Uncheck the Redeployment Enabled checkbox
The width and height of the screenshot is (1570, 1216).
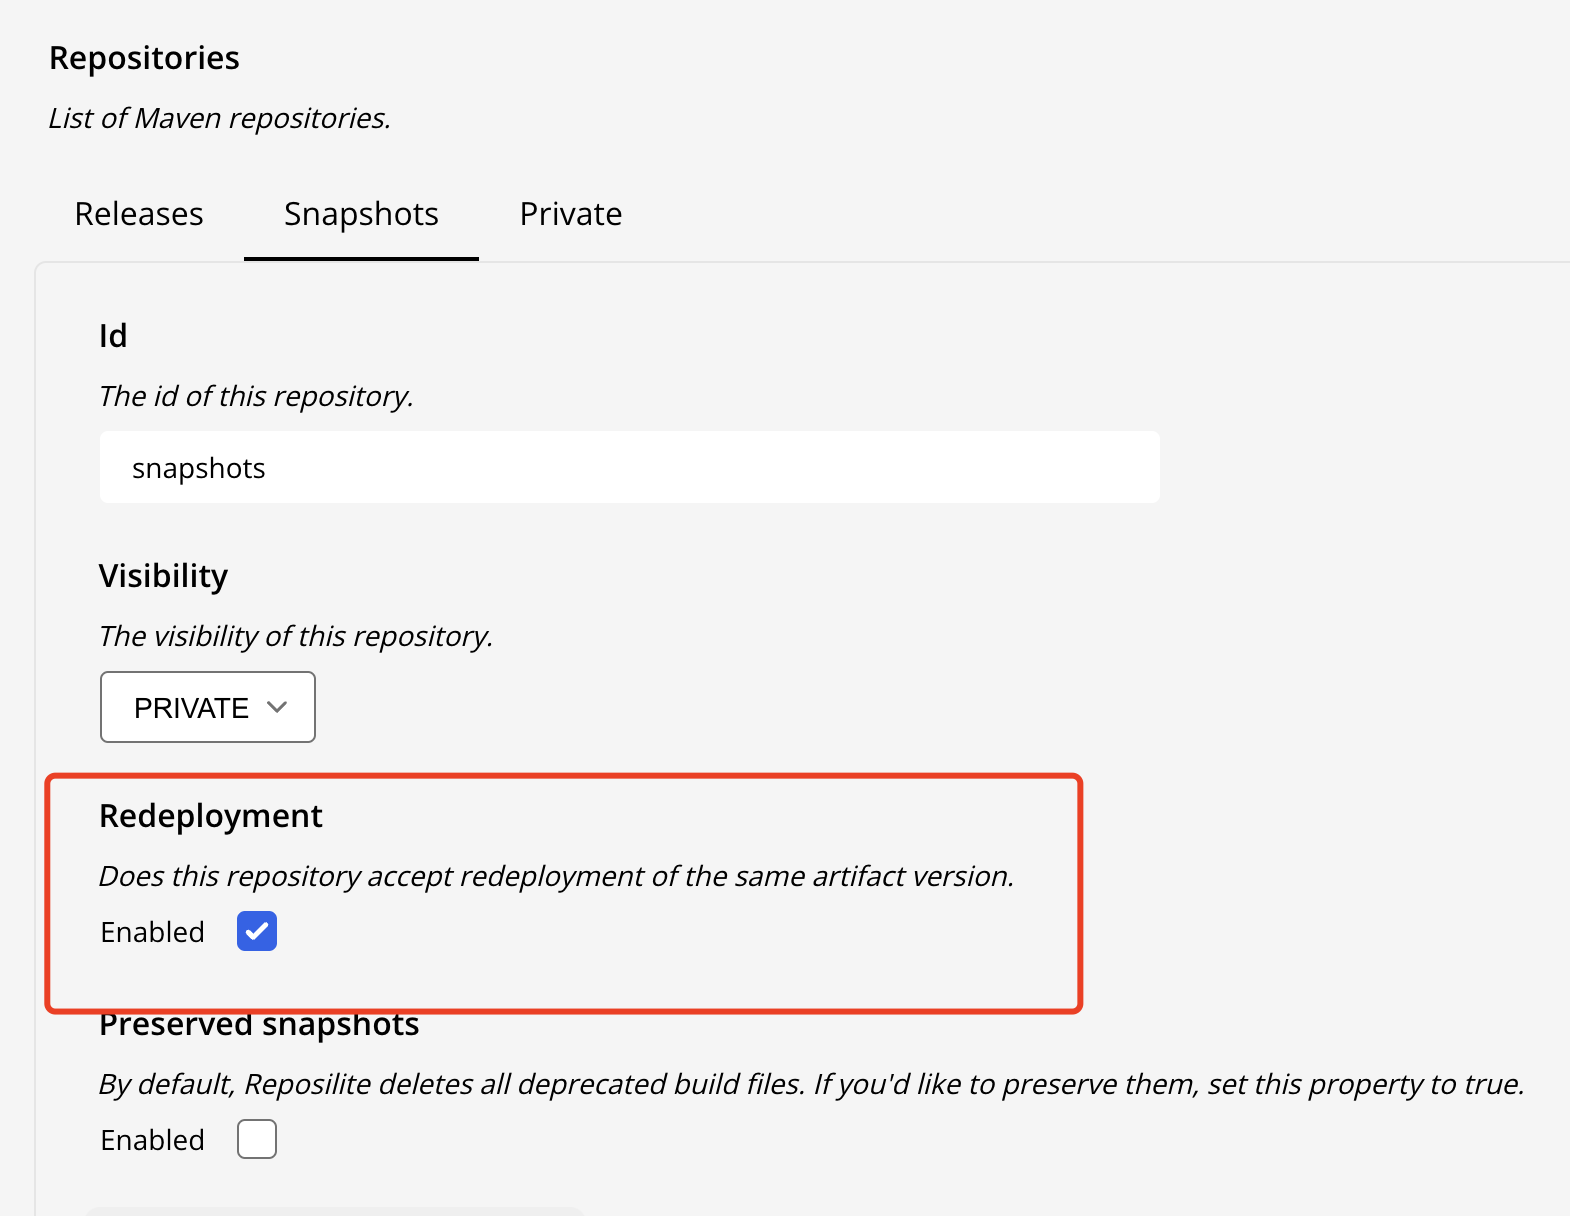pos(257,931)
